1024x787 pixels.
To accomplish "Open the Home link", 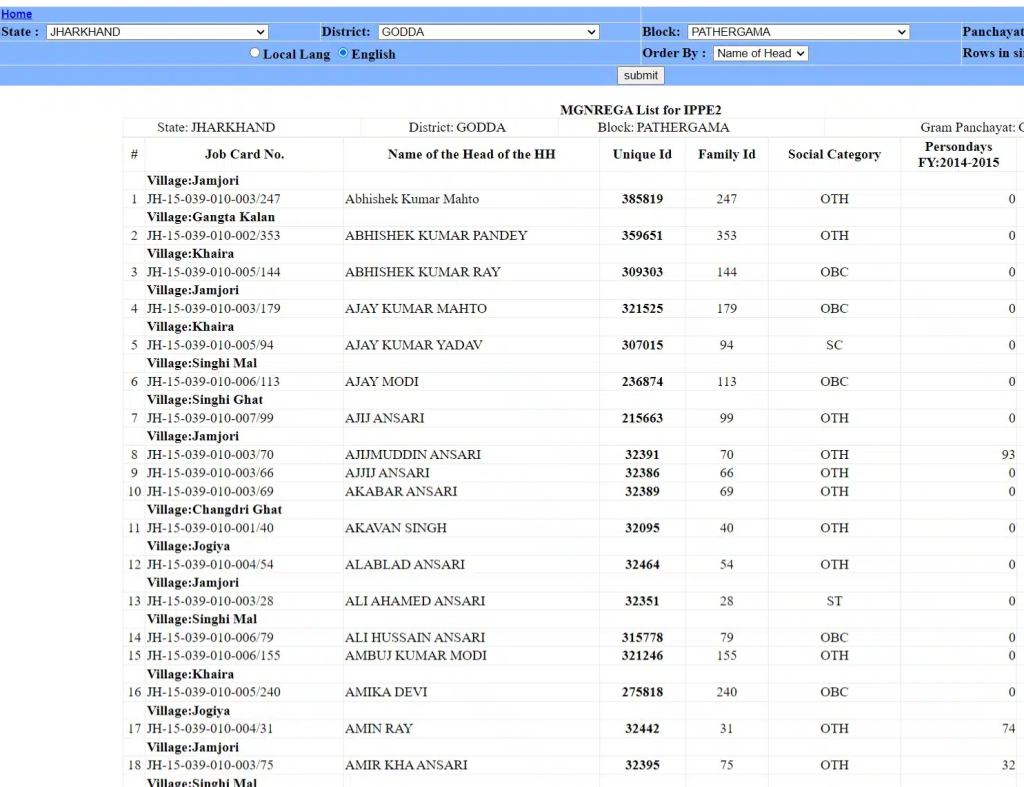I will pos(16,14).
